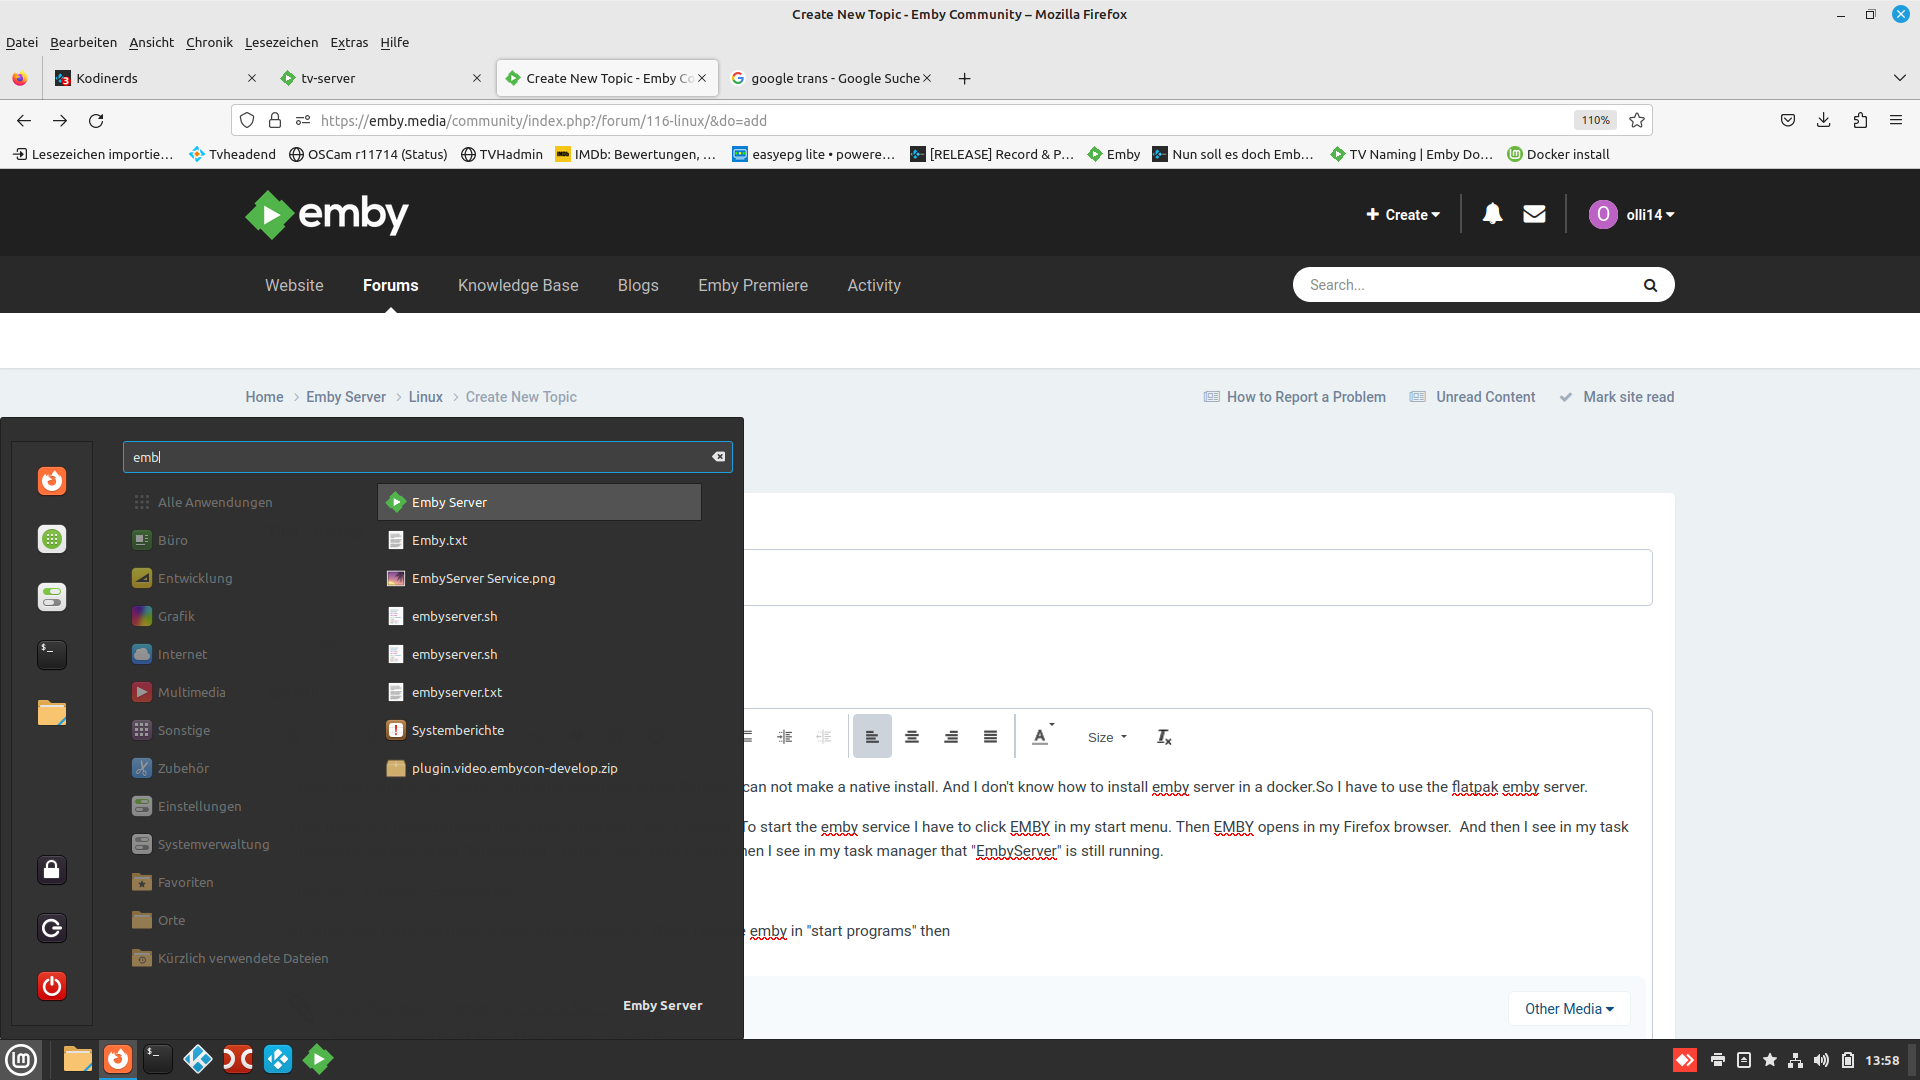Click the notifications bell icon

coord(1492,214)
